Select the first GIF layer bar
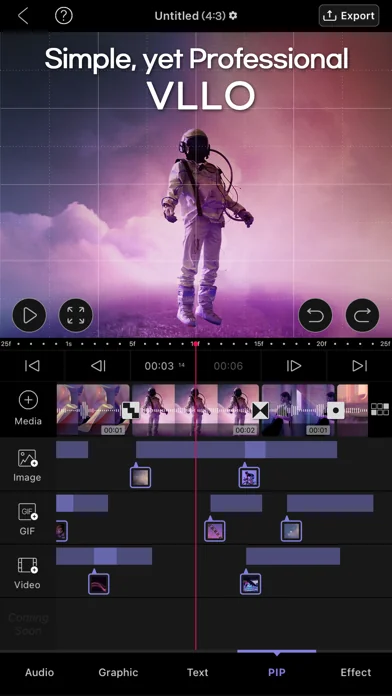This screenshot has width=392, height=696. click(x=82, y=503)
